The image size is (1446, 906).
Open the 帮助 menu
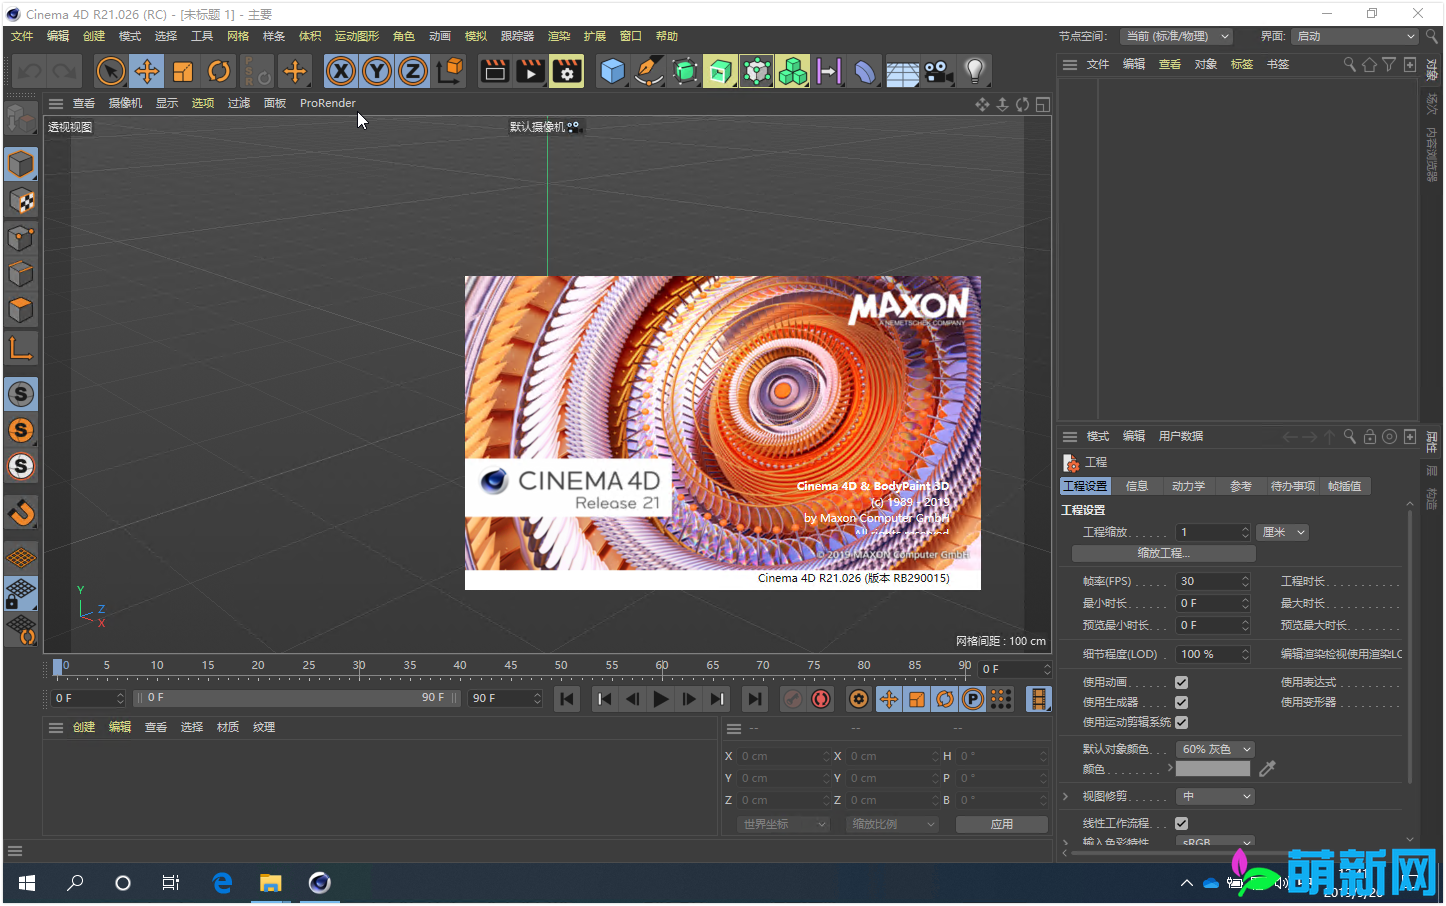coord(667,36)
